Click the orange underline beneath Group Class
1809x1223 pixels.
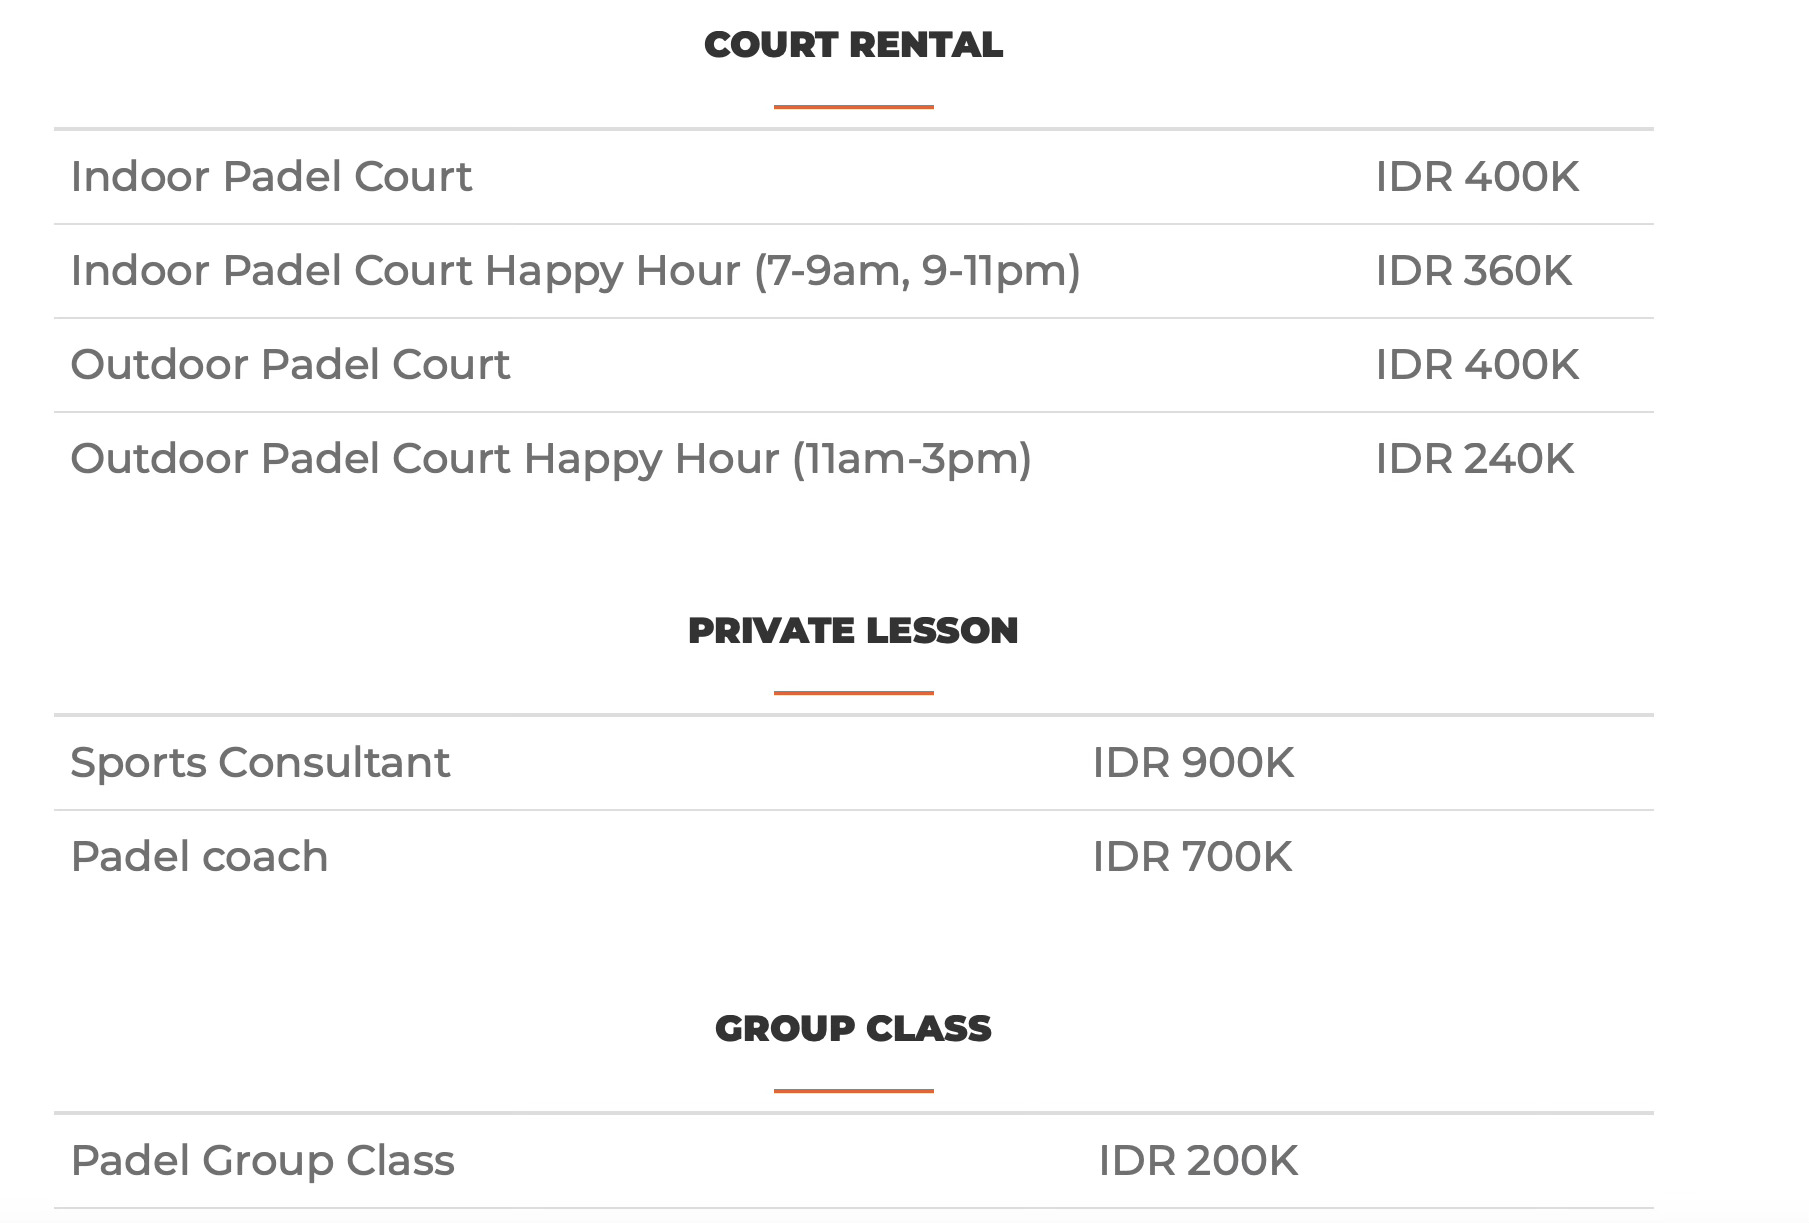853,1090
